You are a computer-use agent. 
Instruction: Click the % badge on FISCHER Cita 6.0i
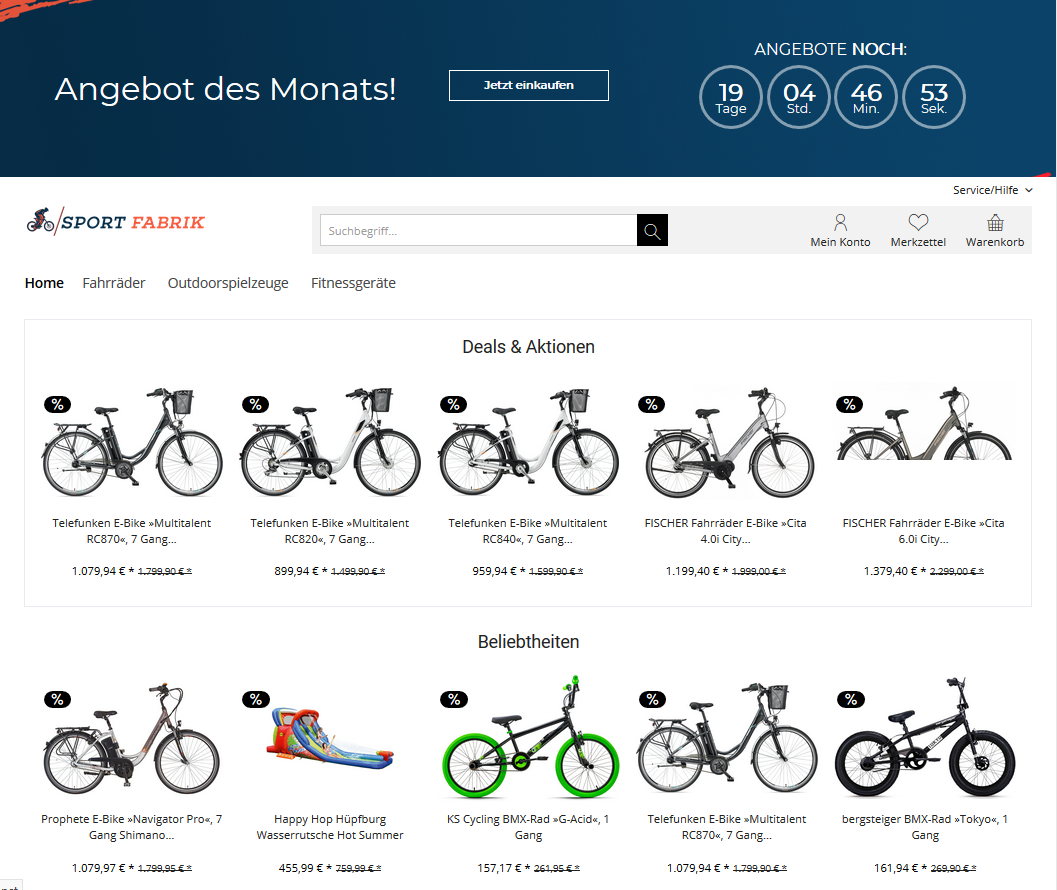[x=849, y=405]
